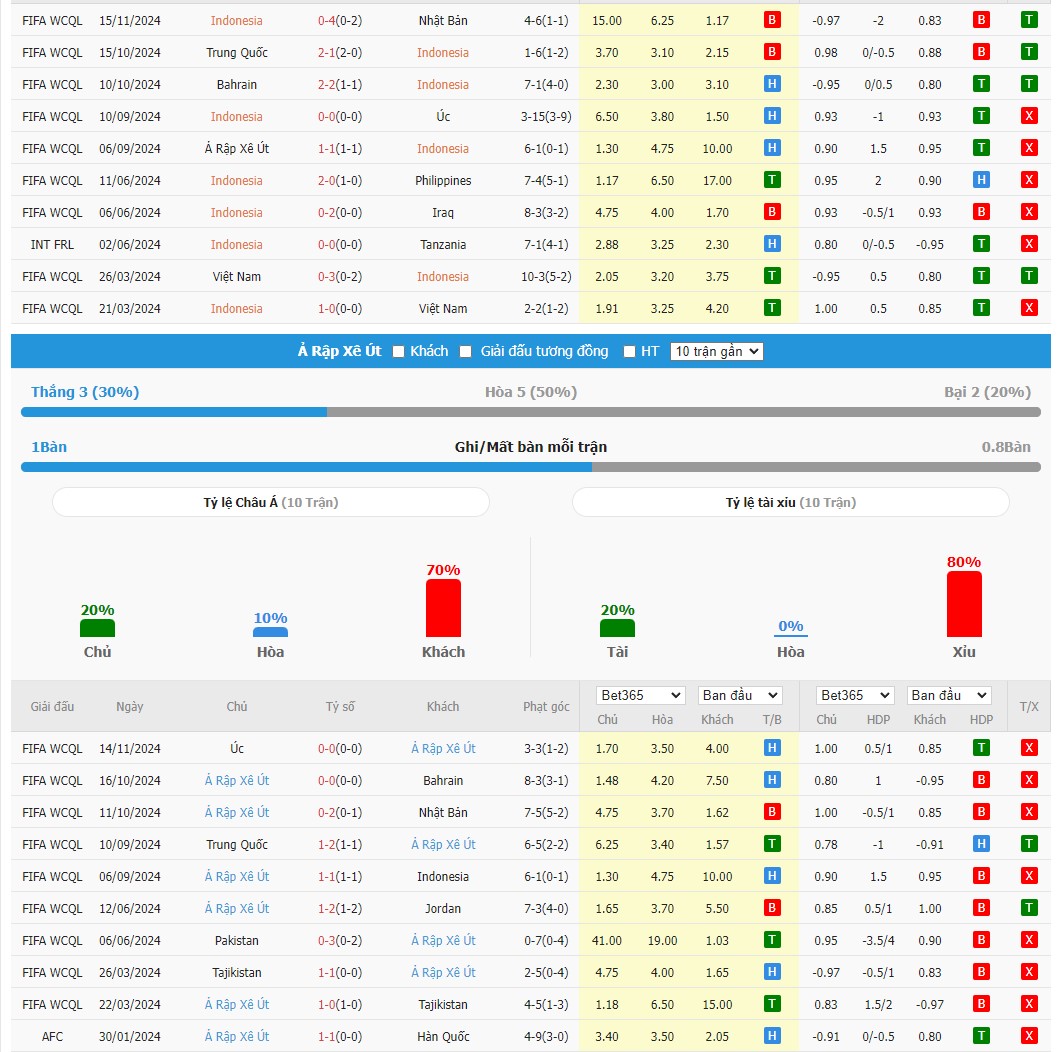1061x1052 pixels.
Task: Click blue H handicap icon in Trung Quốc 10/09/2024 row
Action: [x=981, y=844]
